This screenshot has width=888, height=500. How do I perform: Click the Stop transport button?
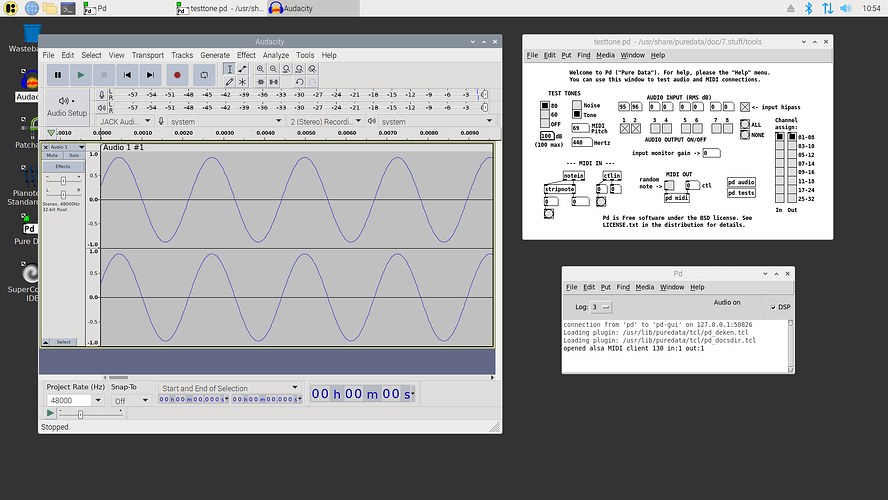104,75
